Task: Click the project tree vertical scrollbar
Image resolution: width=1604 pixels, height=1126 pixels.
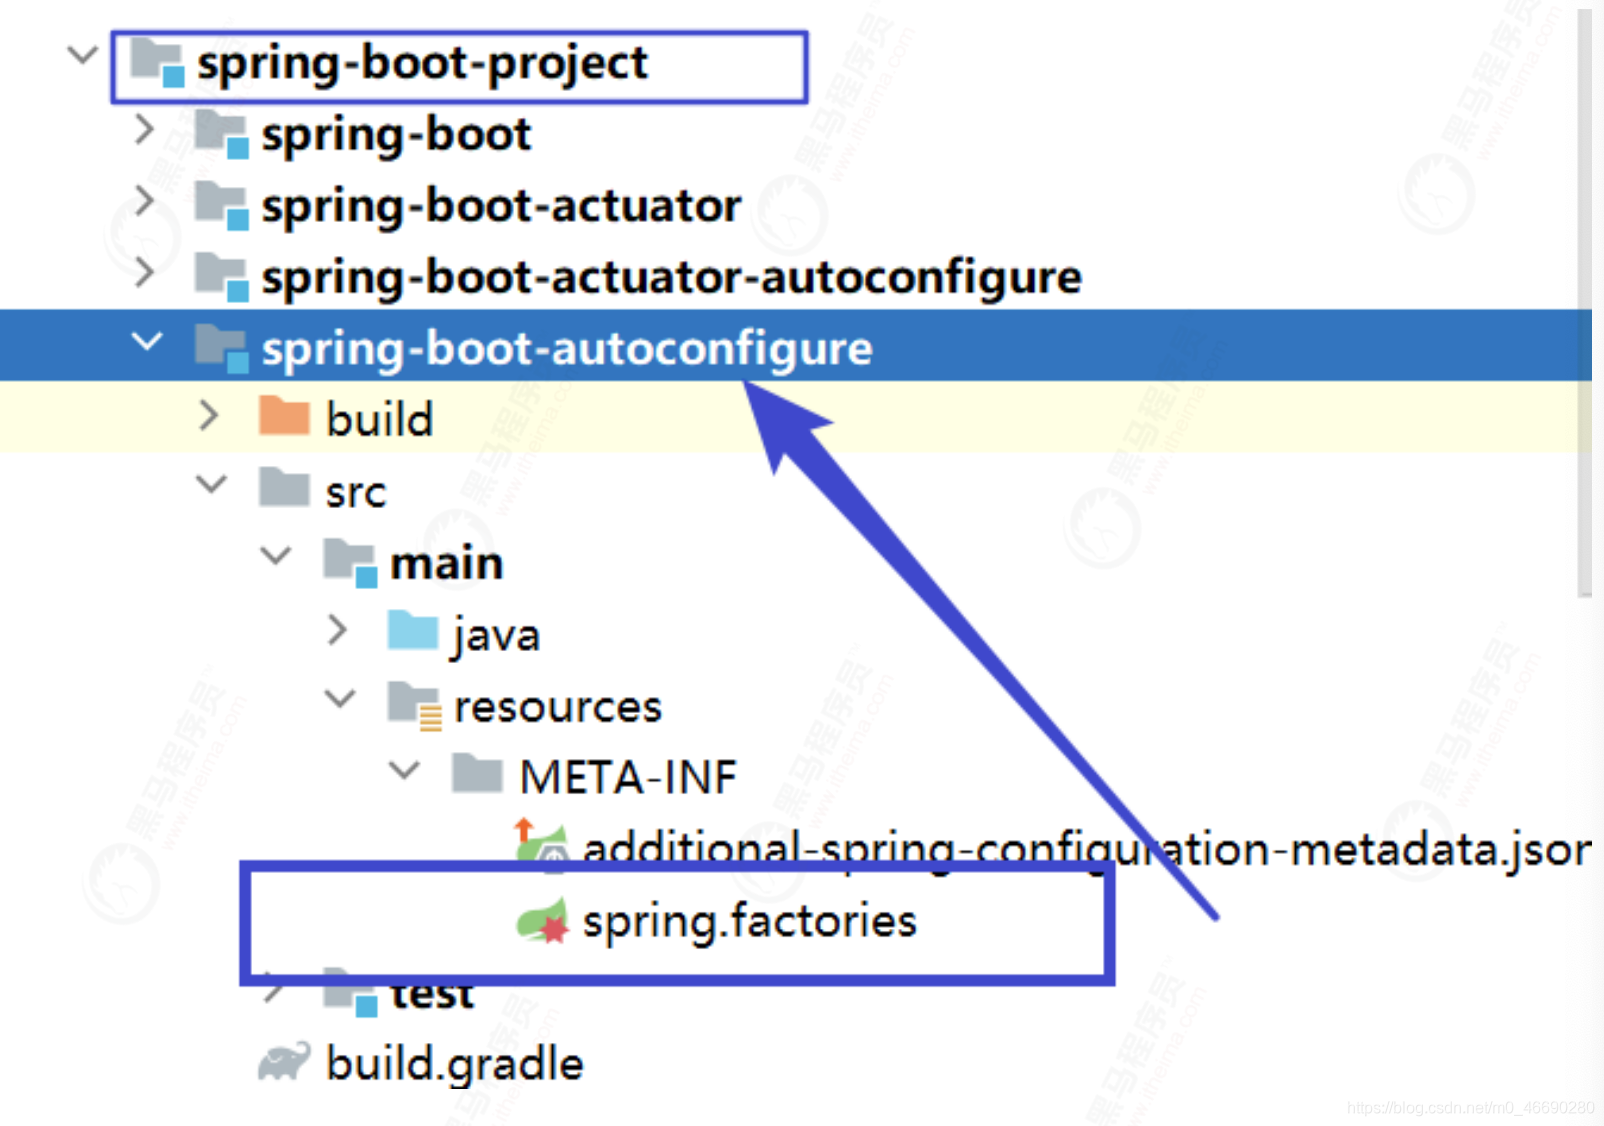Action: pyautogui.click(x=1584, y=302)
